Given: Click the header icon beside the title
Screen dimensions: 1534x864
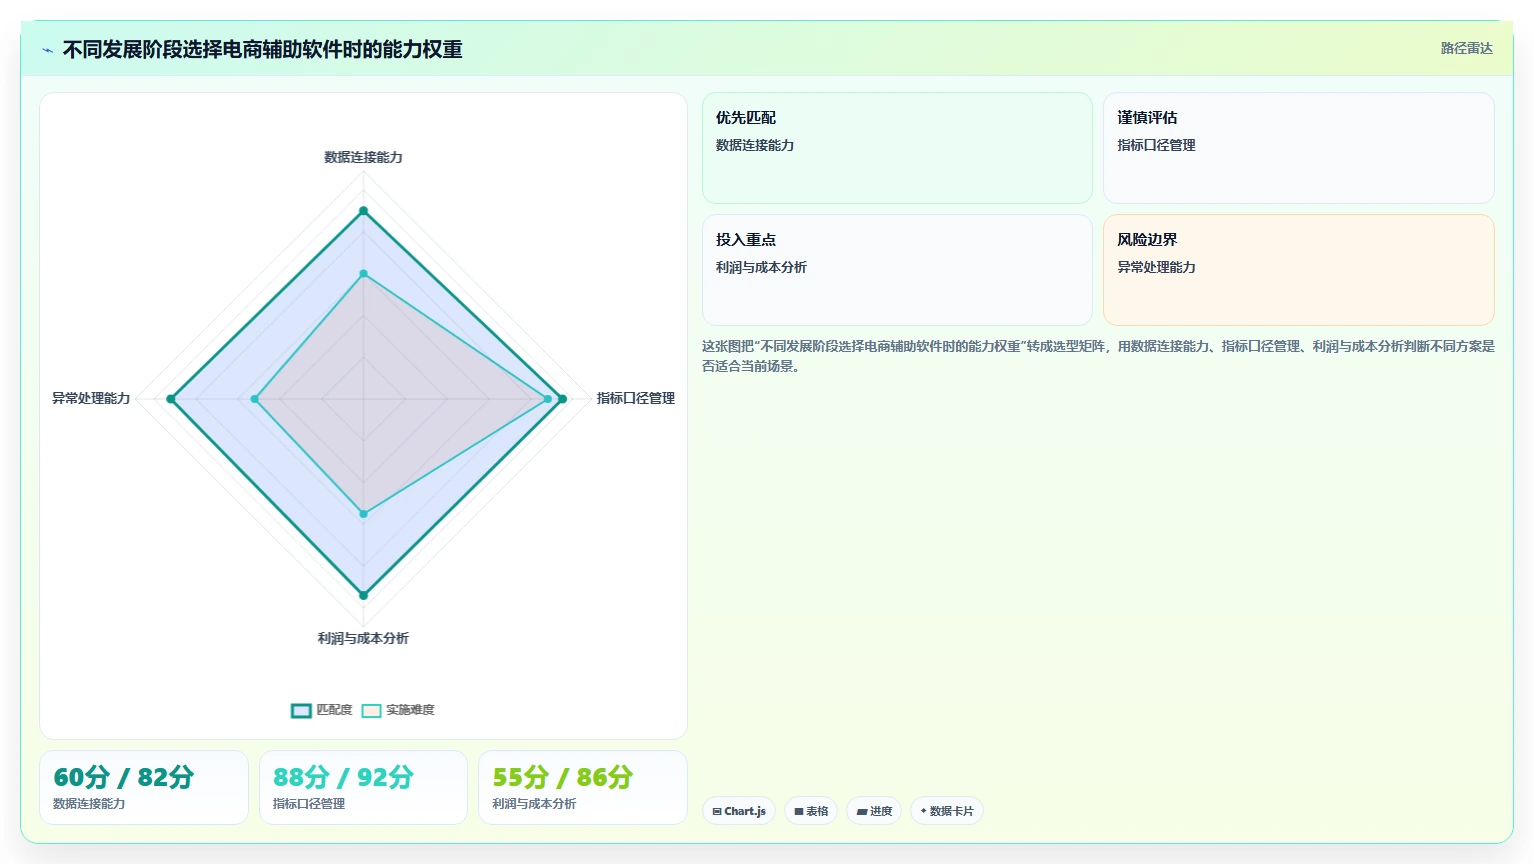Looking at the screenshot, I should (x=47, y=50).
